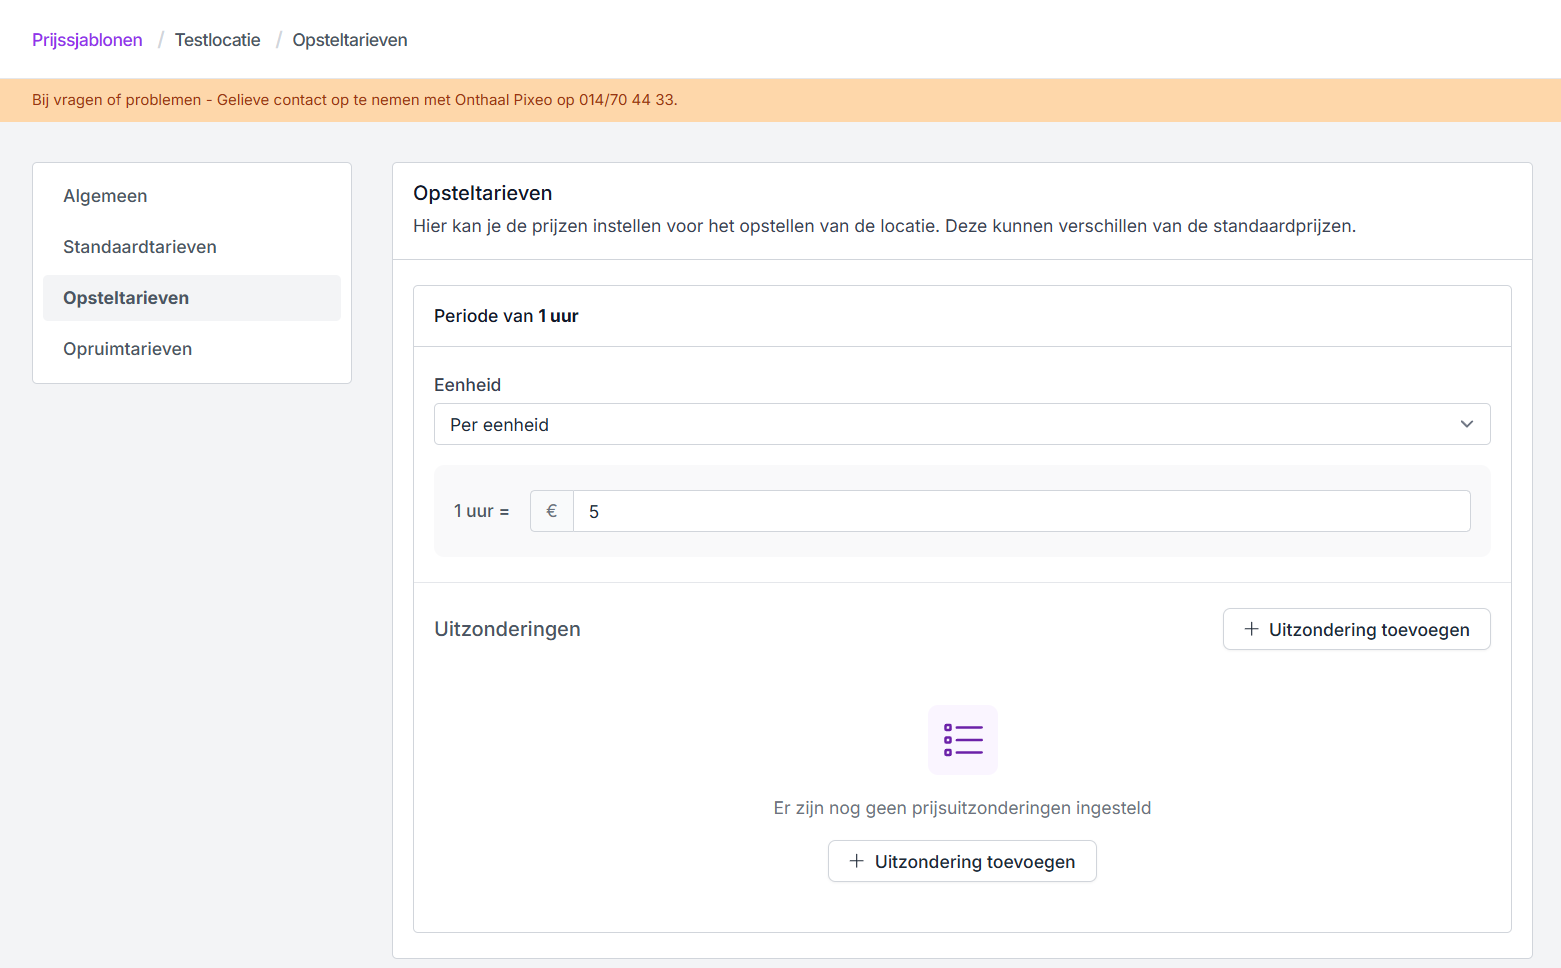Viewport: 1561px width, 968px height.
Task: Select Opsteltarieven in the sidebar menu
Action: pos(126,298)
